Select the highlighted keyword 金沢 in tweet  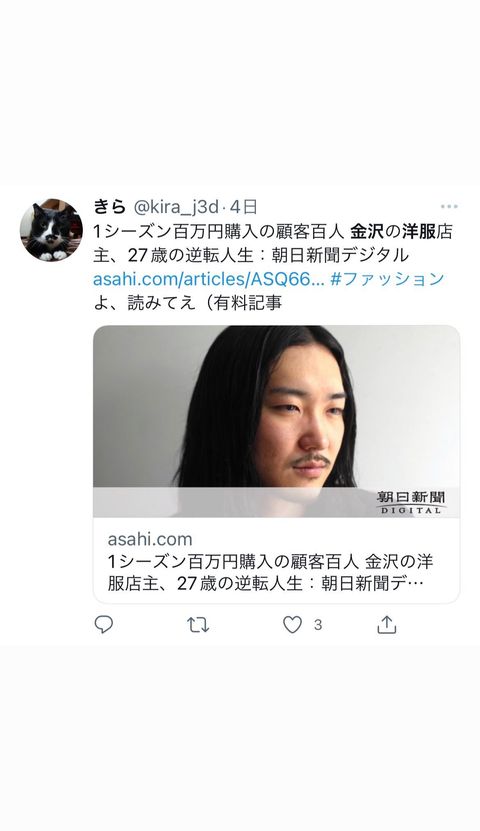click(367, 232)
